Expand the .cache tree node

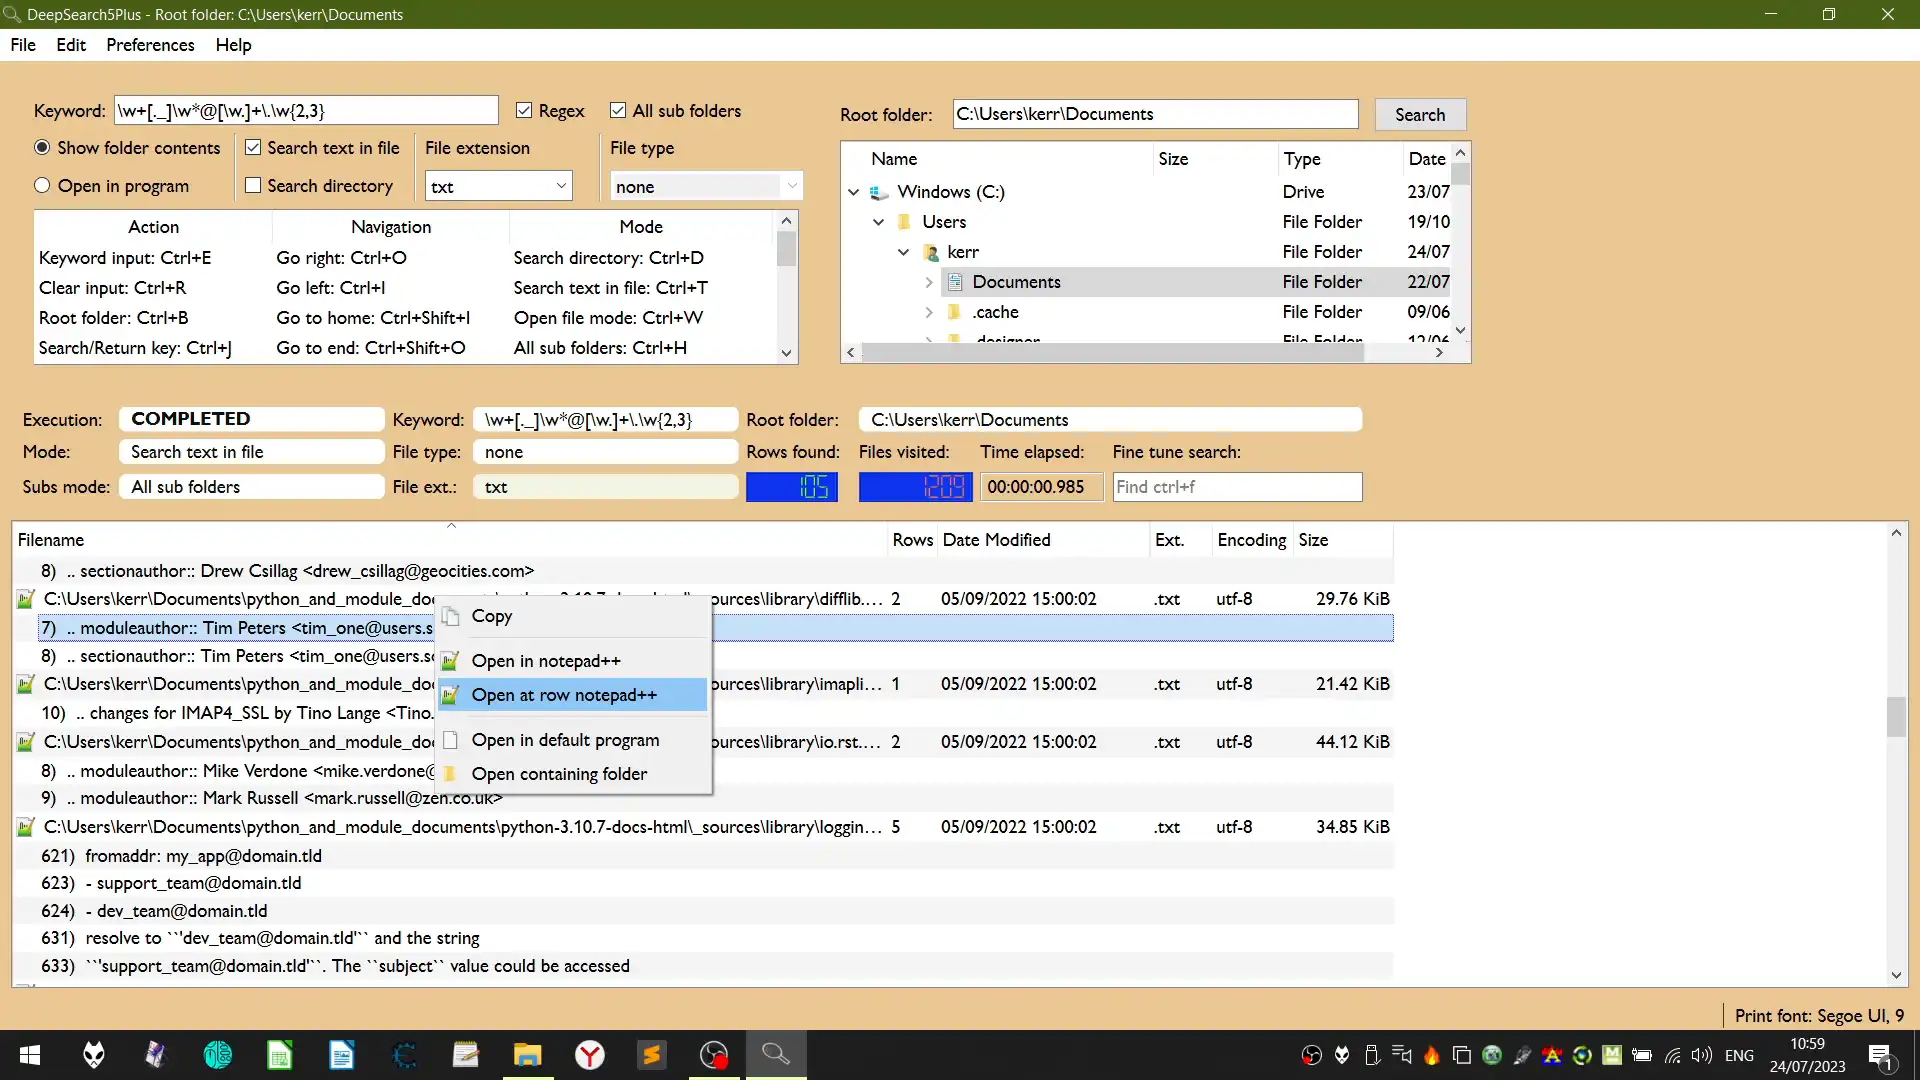(x=929, y=312)
